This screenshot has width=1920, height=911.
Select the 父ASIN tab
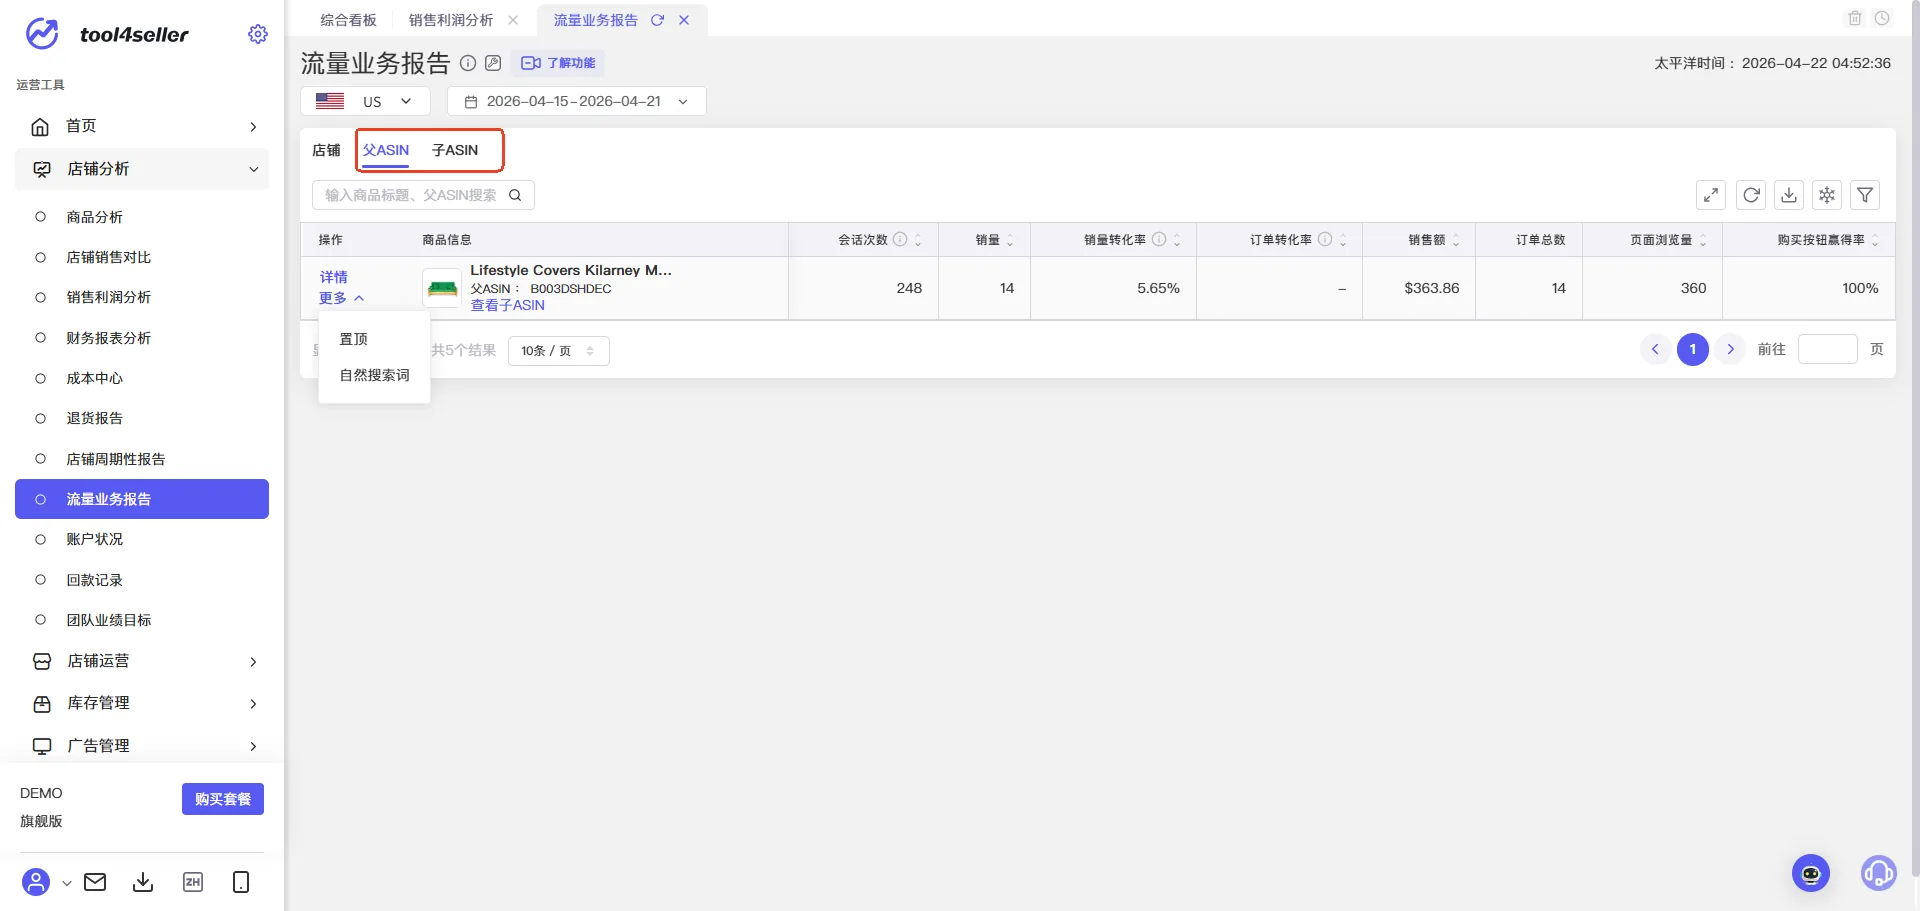pos(386,150)
